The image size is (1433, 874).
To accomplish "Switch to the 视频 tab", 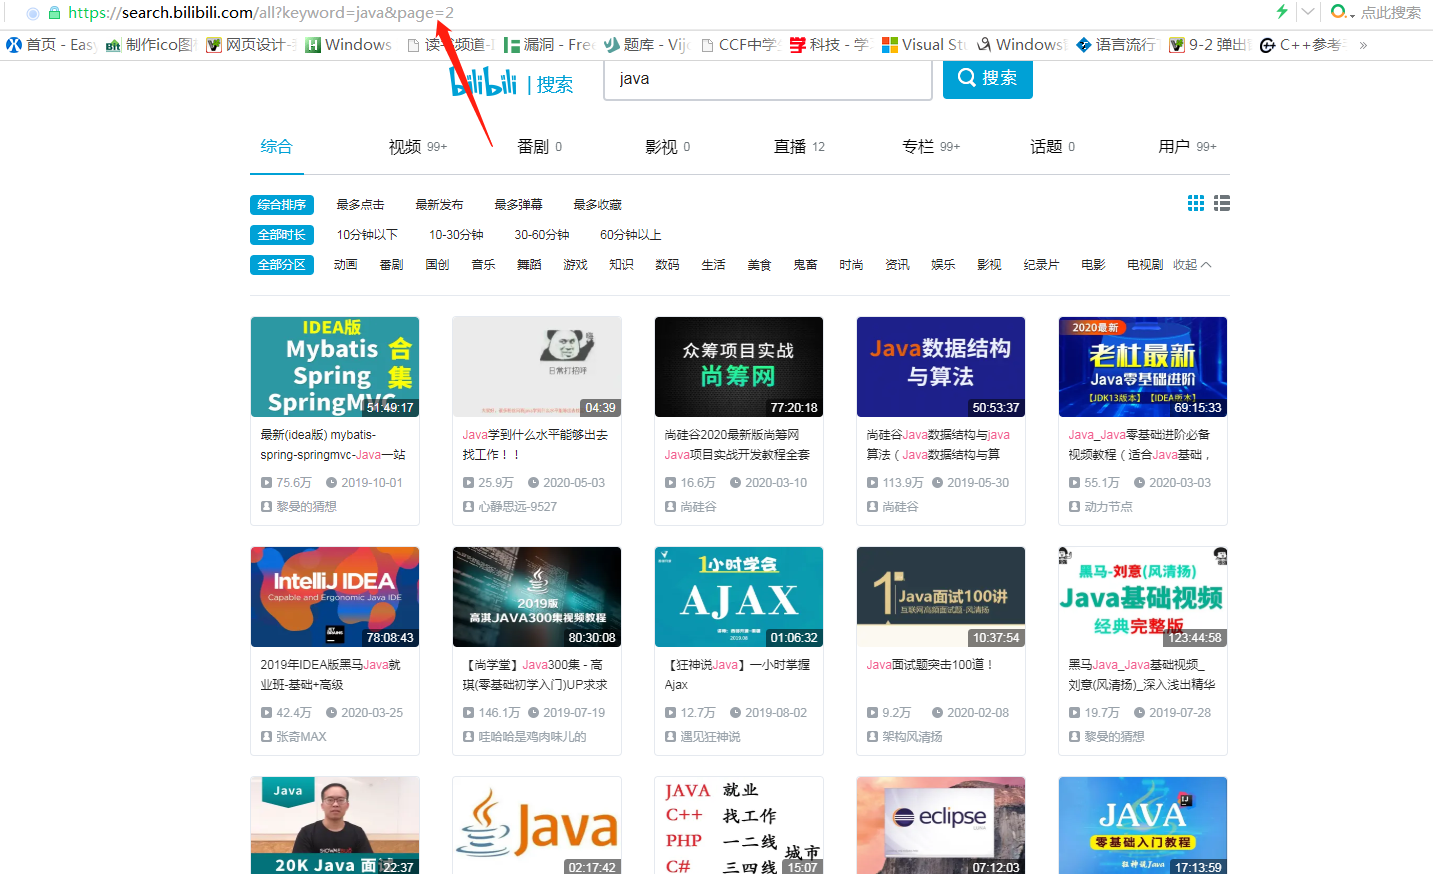I will coord(405,146).
